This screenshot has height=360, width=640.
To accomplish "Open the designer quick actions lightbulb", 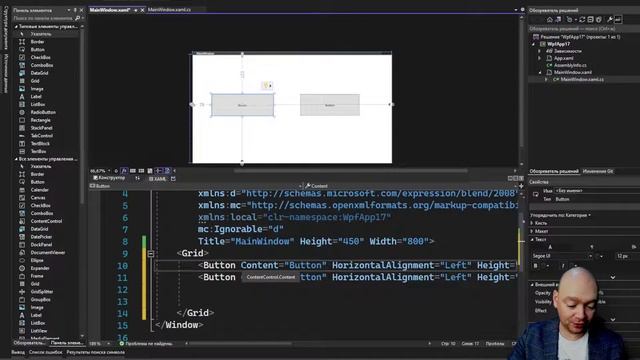I will pos(267,85).
